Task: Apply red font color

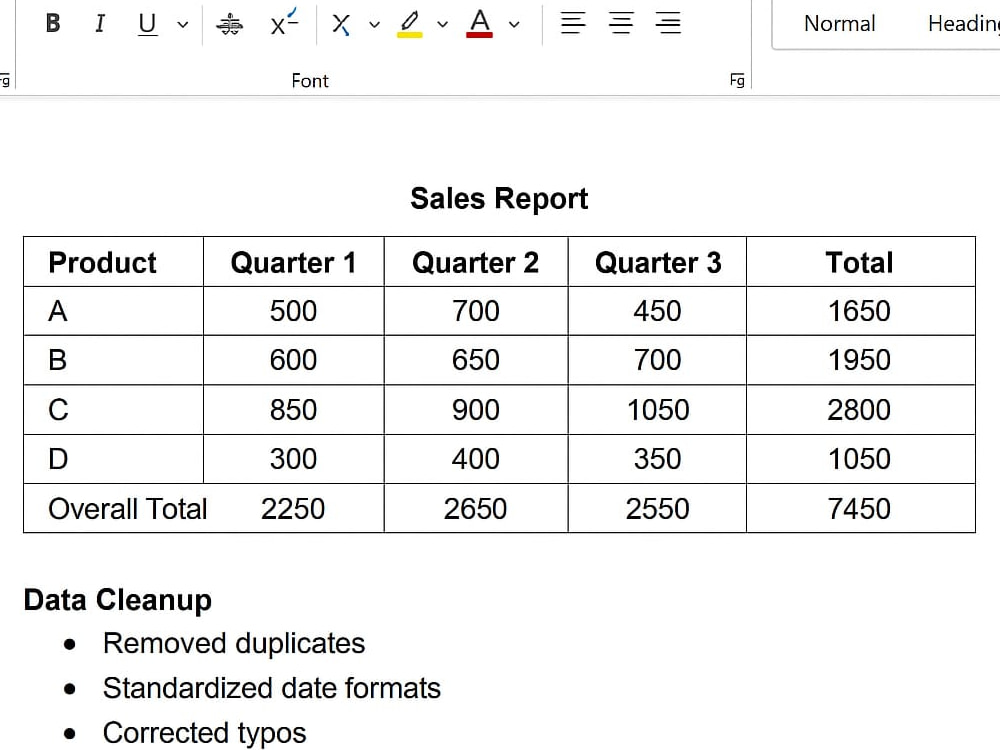Action: tap(480, 24)
